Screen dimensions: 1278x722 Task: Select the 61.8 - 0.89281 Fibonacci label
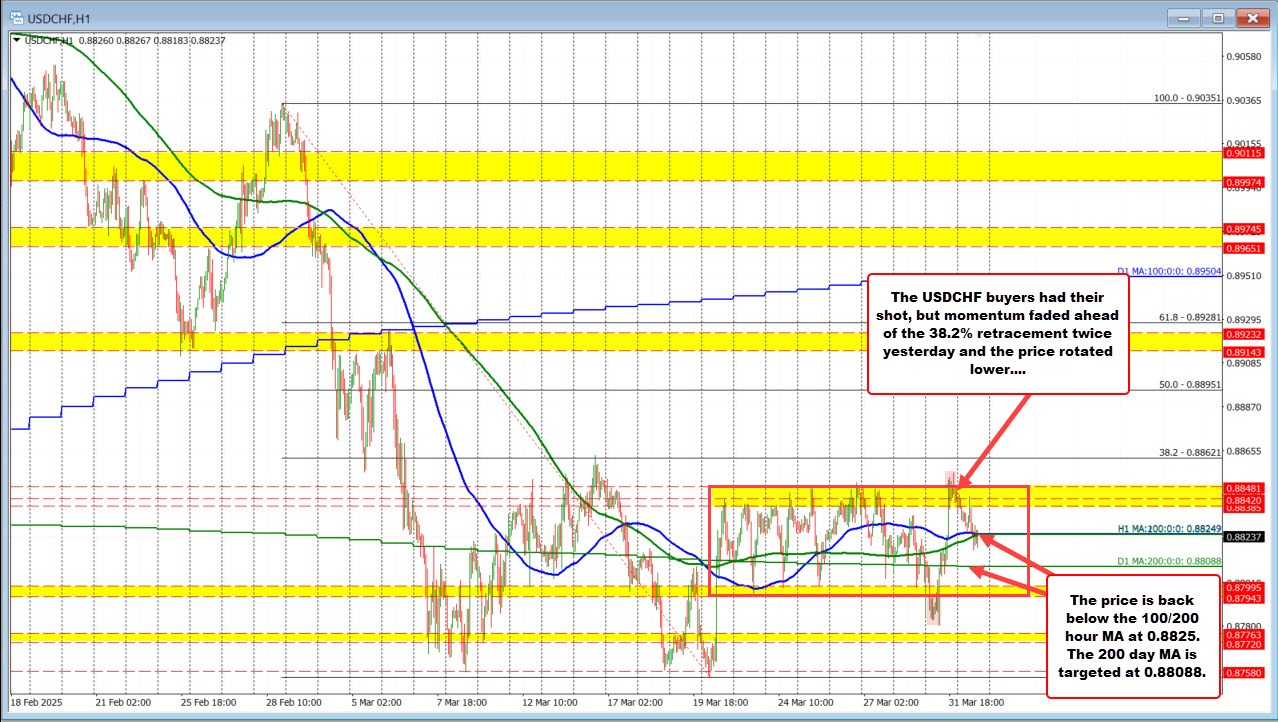click(1190, 318)
